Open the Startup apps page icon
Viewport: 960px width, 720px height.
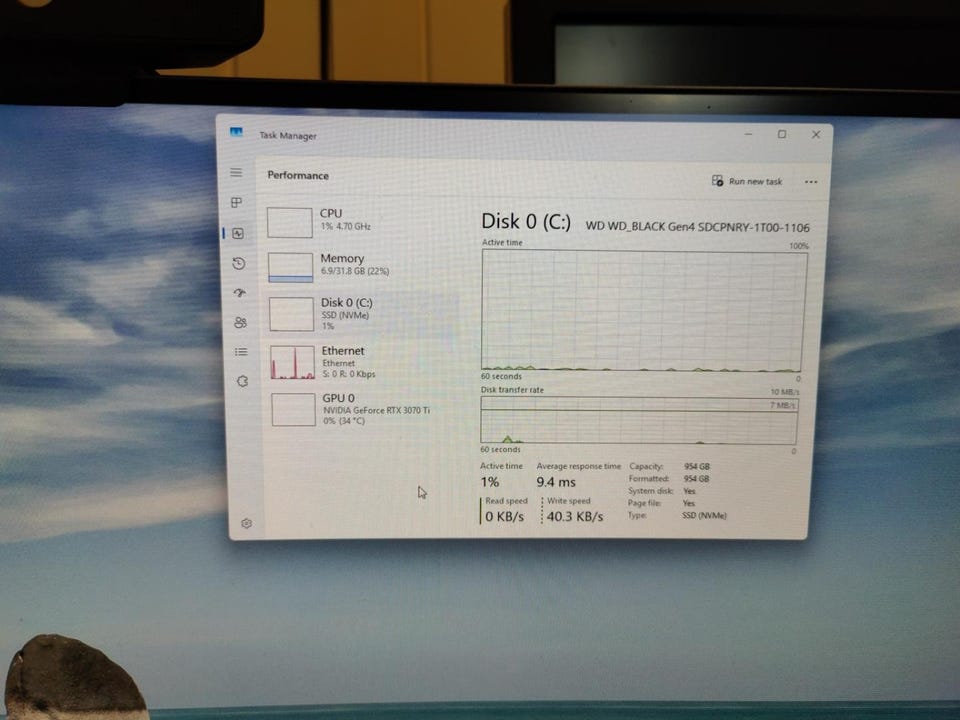(x=239, y=293)
